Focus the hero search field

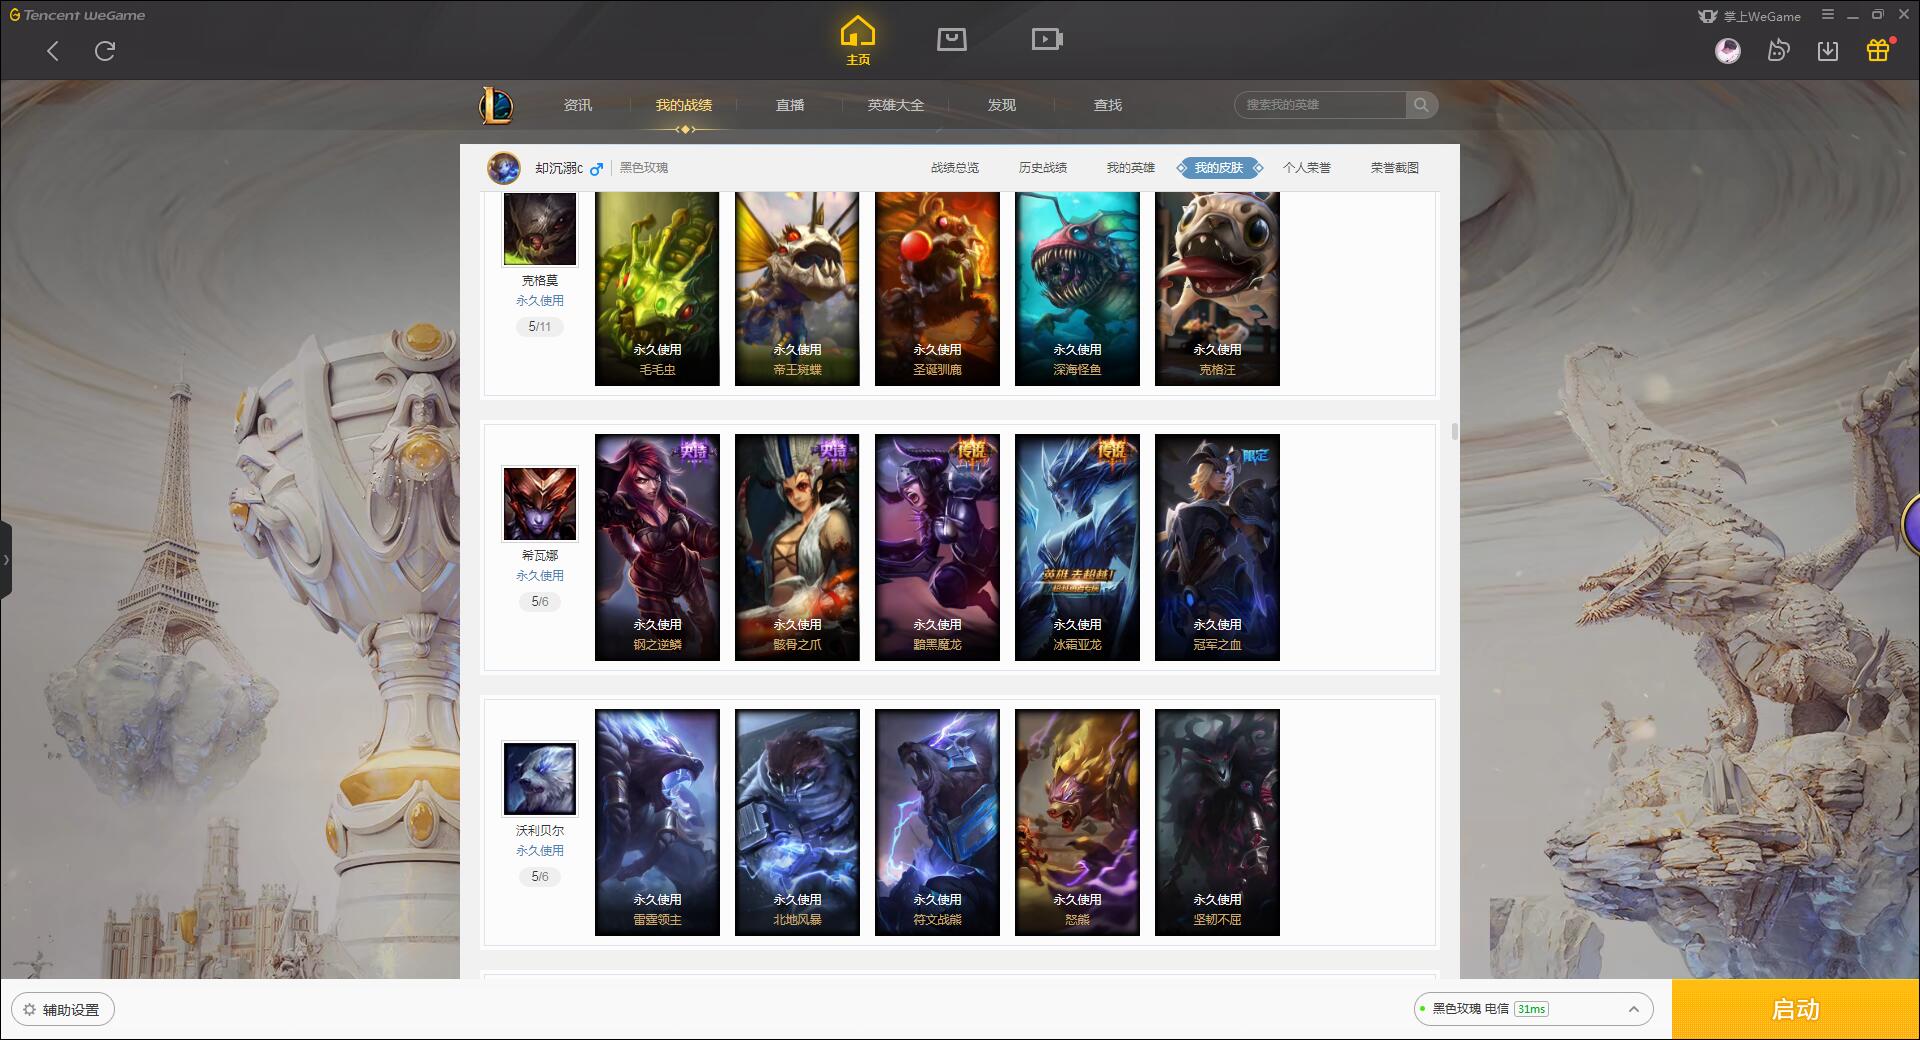(1322, 105)
